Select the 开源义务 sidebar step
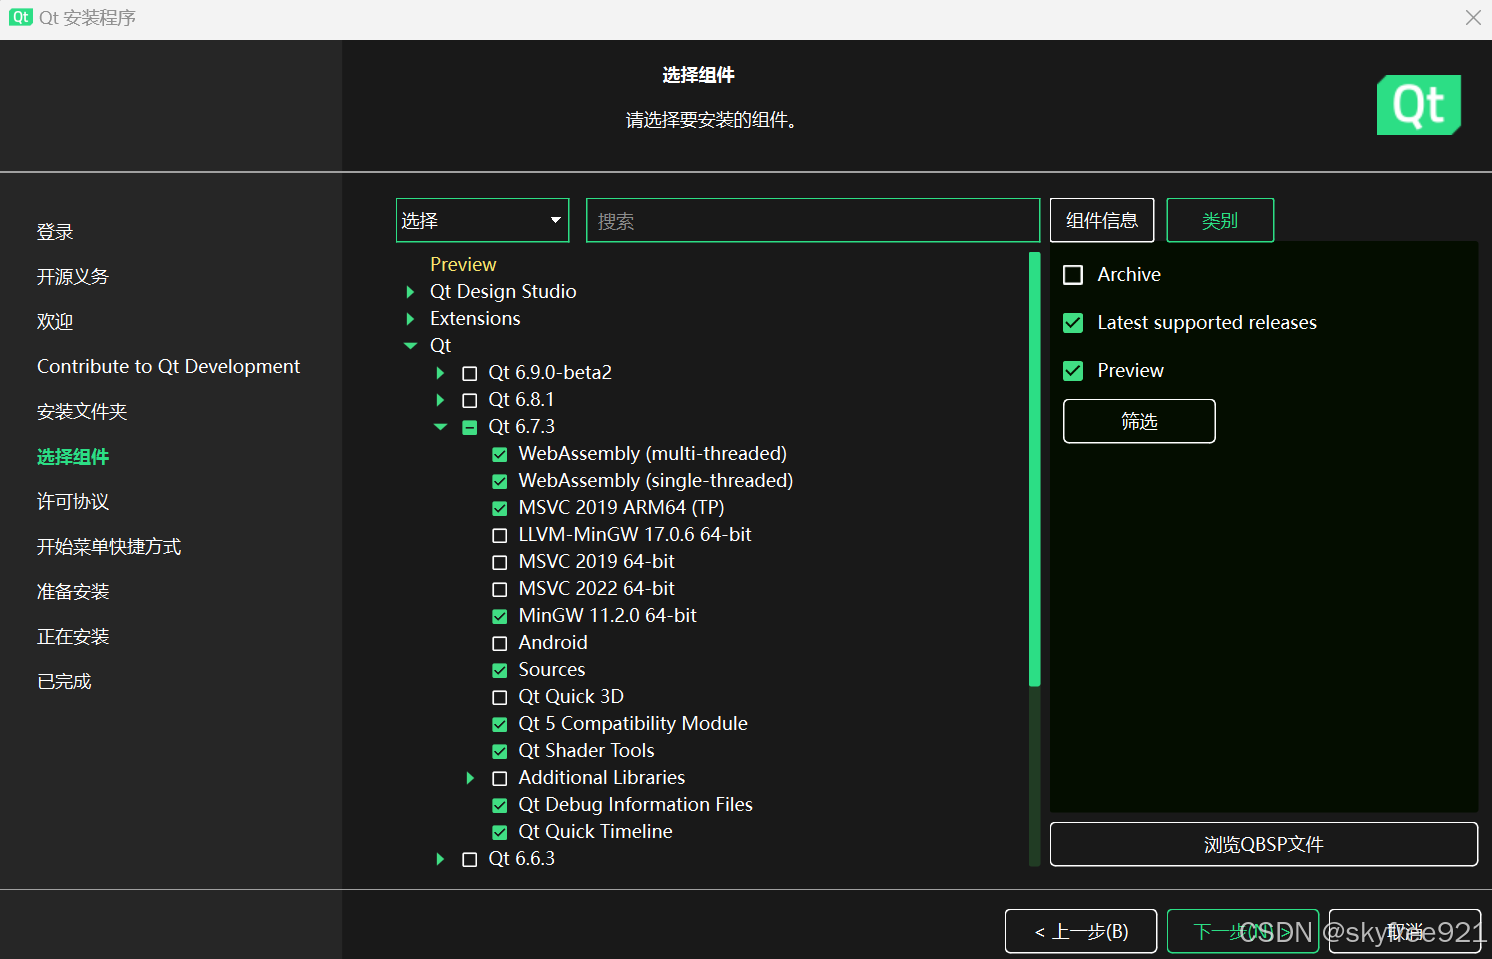This screenshot has height=959, width=1492. pos(73,277)
